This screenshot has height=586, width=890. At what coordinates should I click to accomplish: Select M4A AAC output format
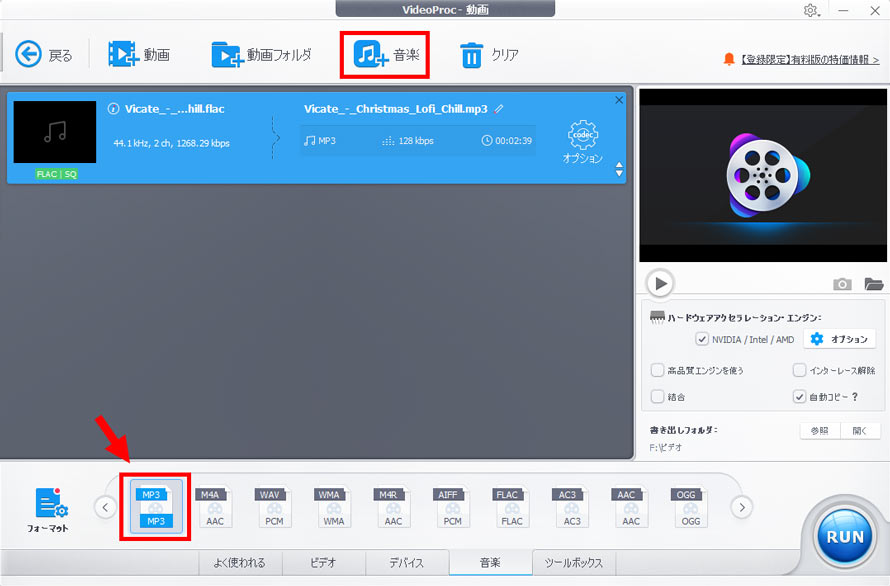click(x=213, y=507)
